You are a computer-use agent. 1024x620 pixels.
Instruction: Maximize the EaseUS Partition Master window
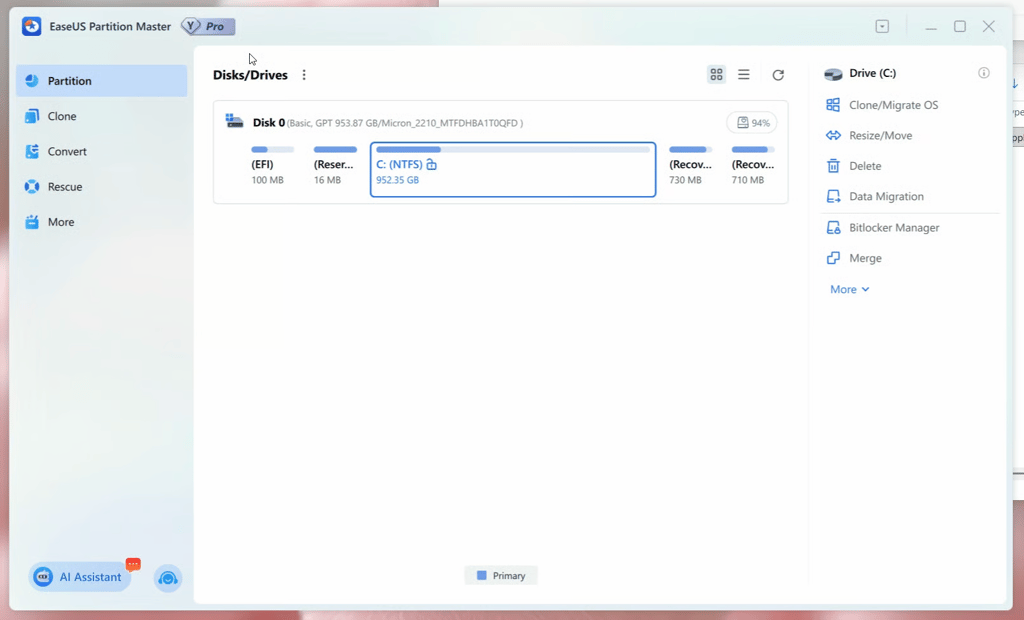pos(960,27)
